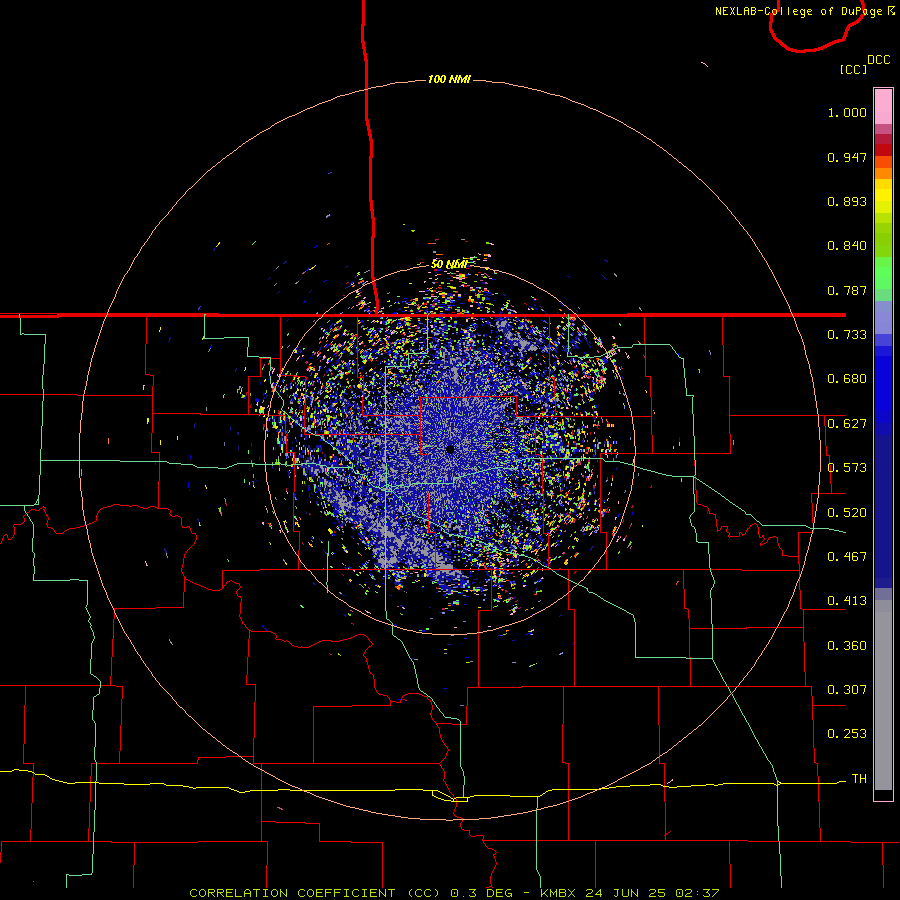Select the 0.947 scale value
The width and height of the screenshot is (900, 900).
tap(847, 157)
